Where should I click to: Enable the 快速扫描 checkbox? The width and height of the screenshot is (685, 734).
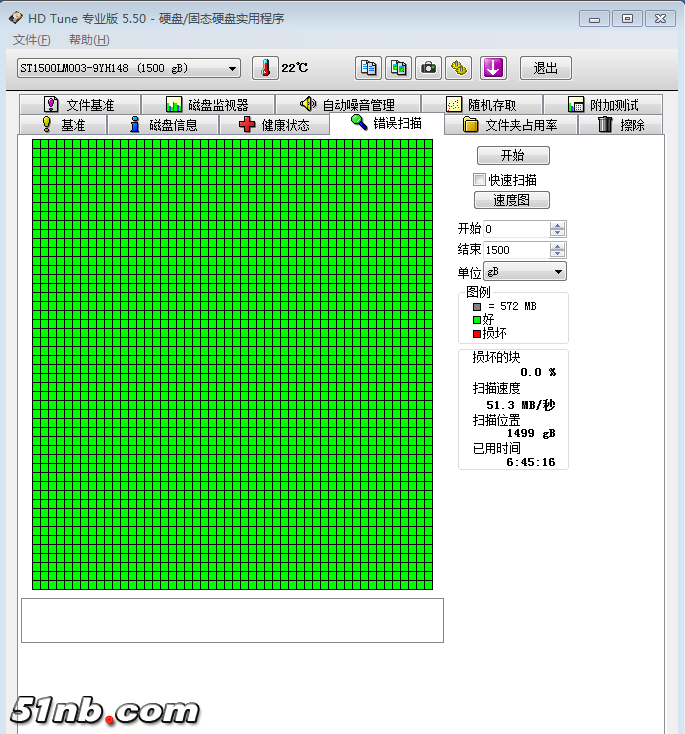tap(479, 180)
